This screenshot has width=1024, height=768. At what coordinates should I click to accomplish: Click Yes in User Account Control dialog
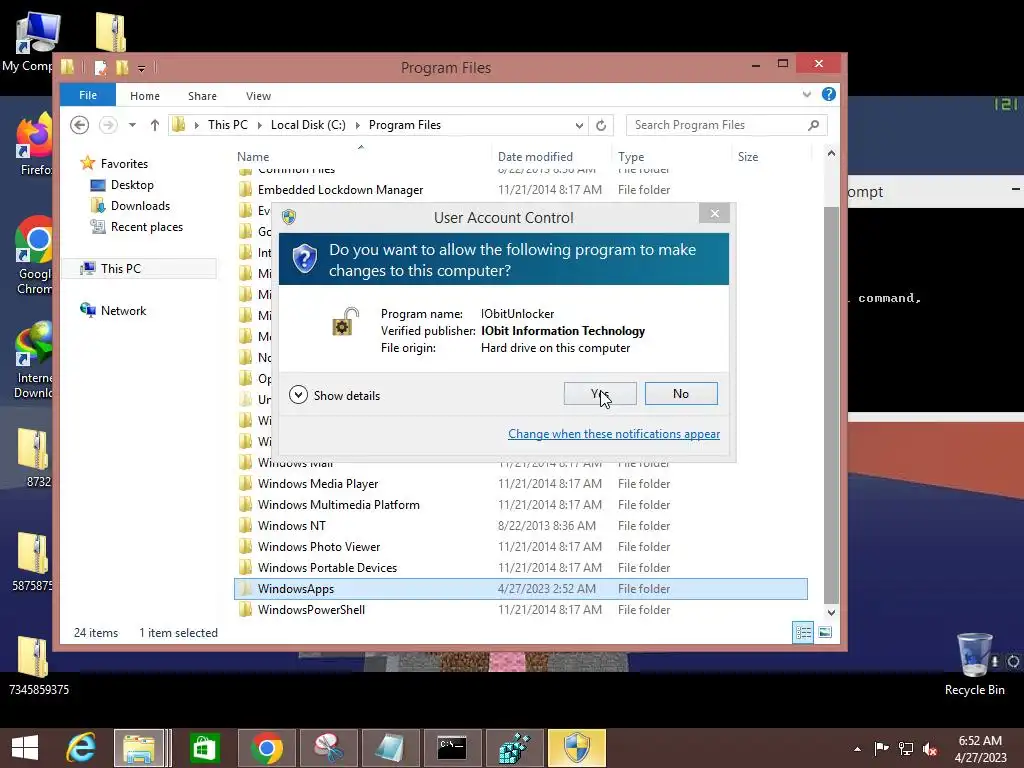tap(600, 394)
